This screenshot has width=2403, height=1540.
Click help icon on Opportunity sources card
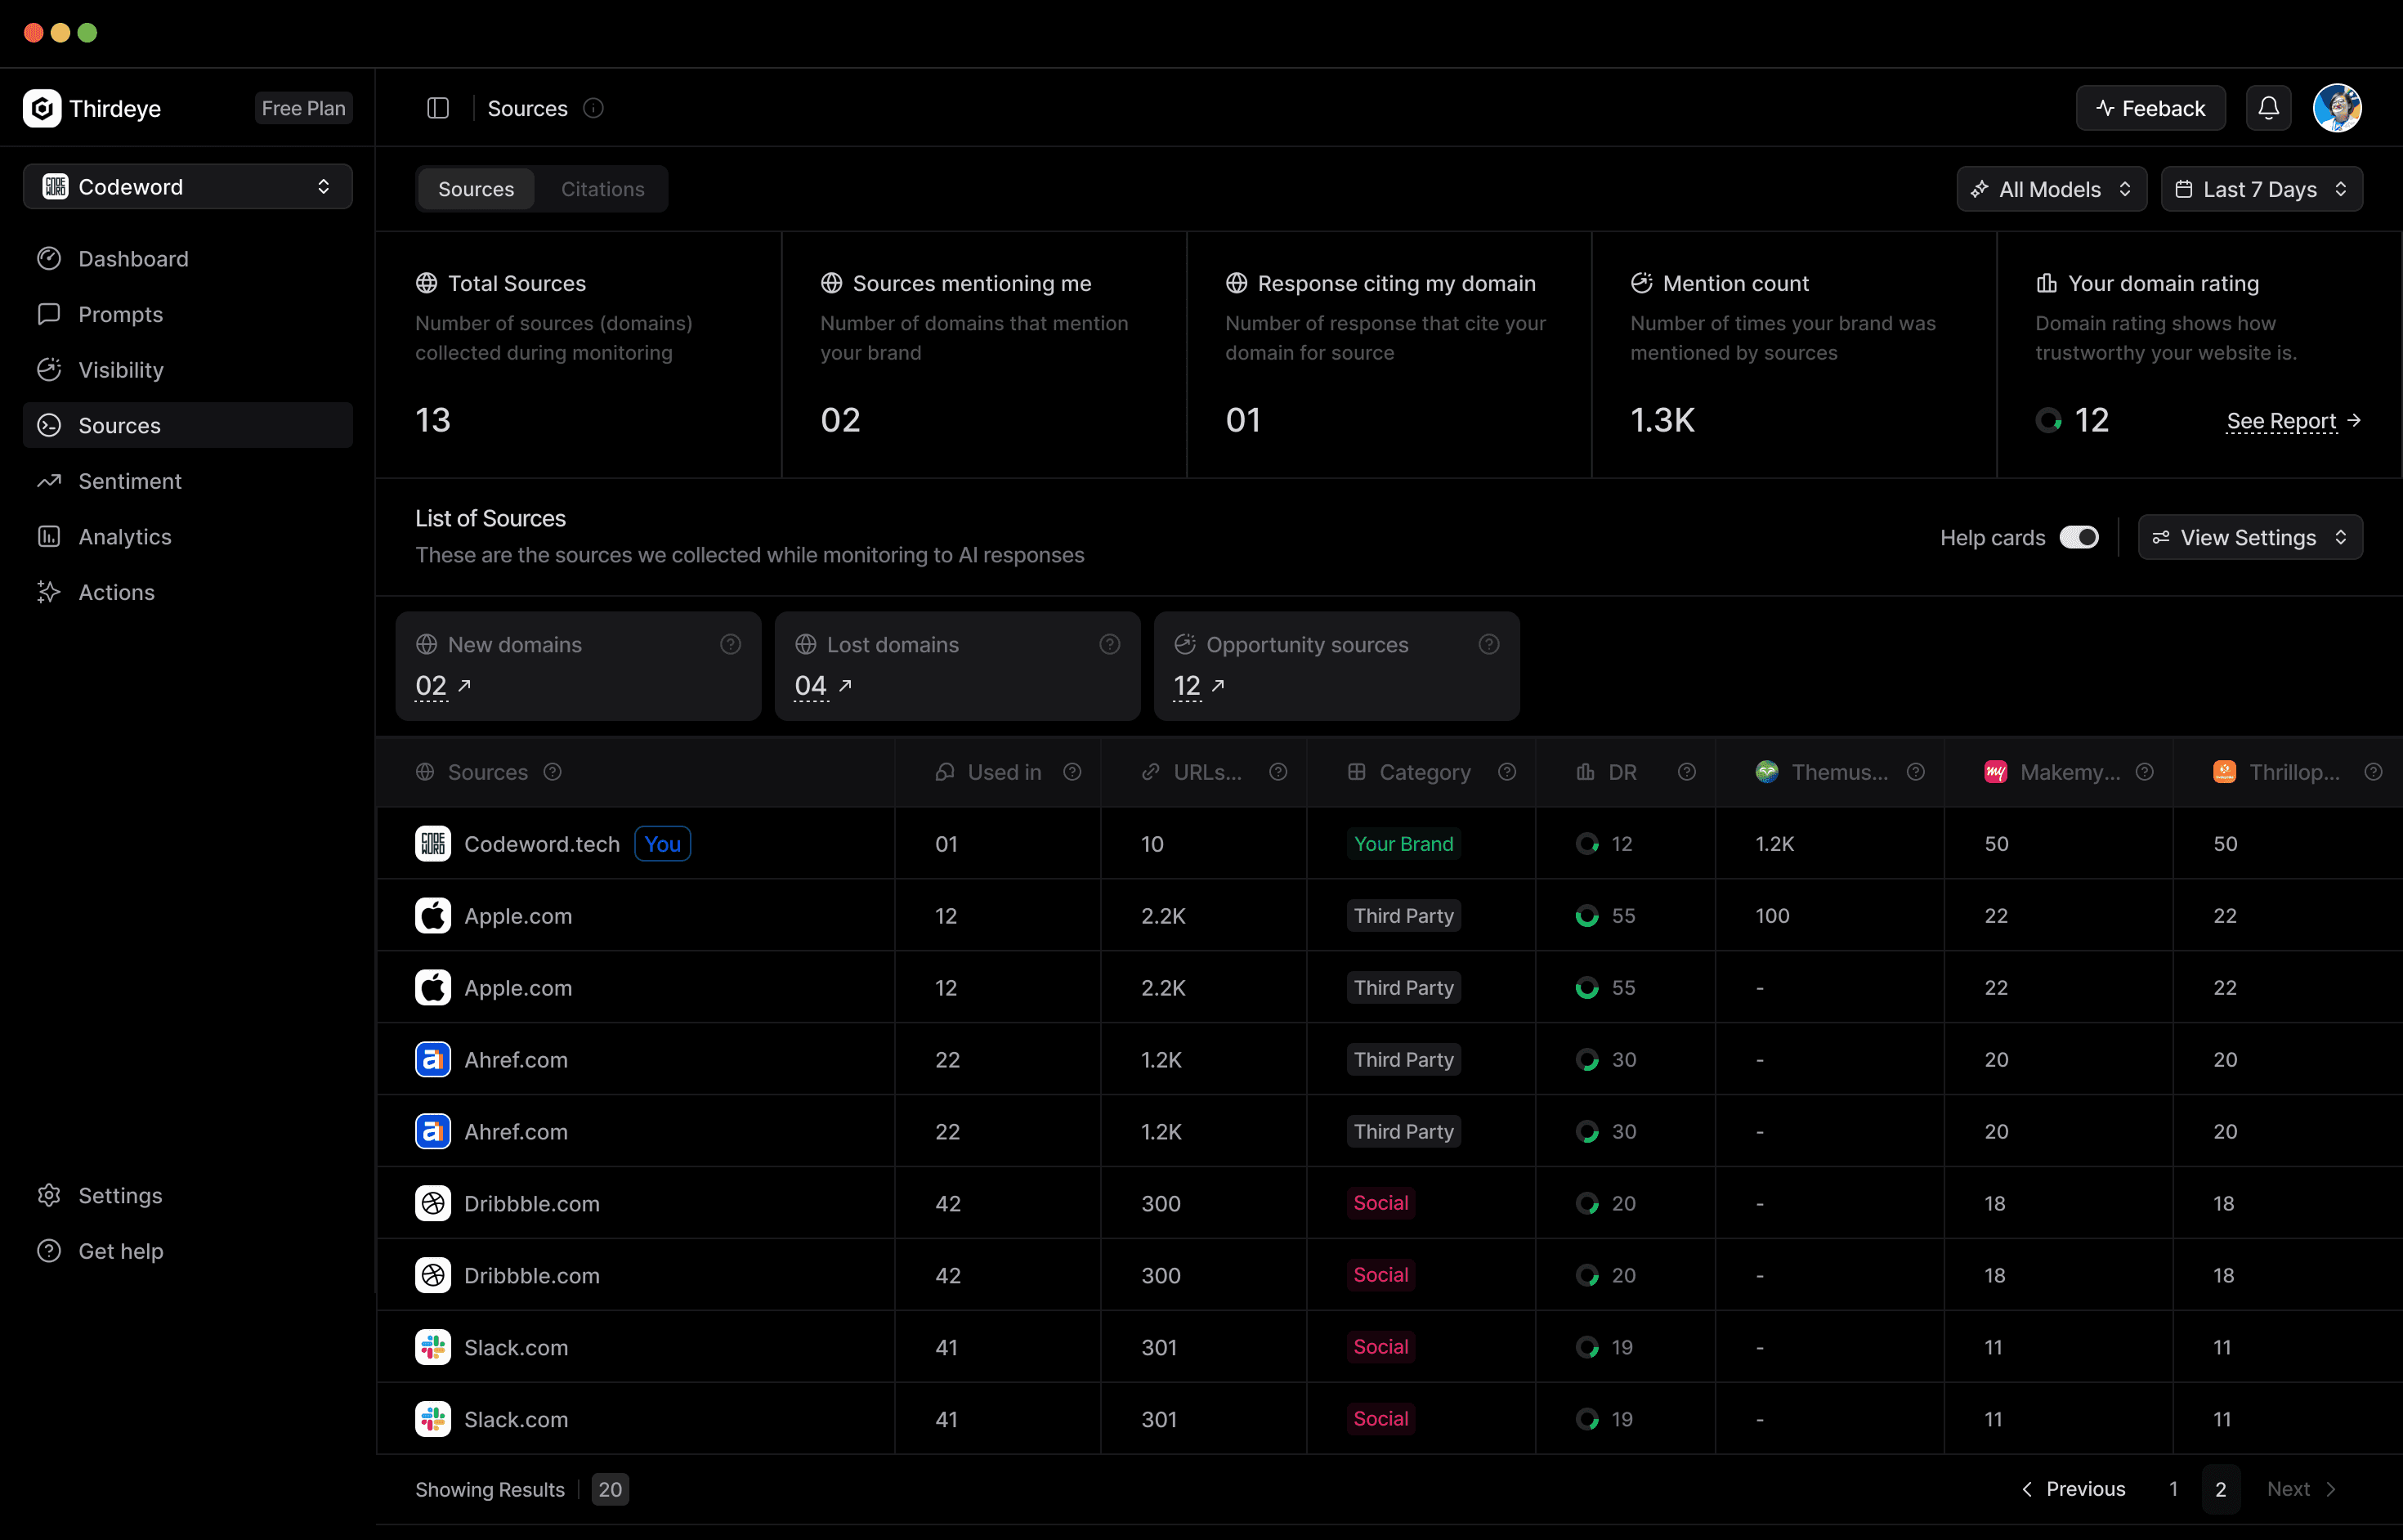(x=1489, y=645)
